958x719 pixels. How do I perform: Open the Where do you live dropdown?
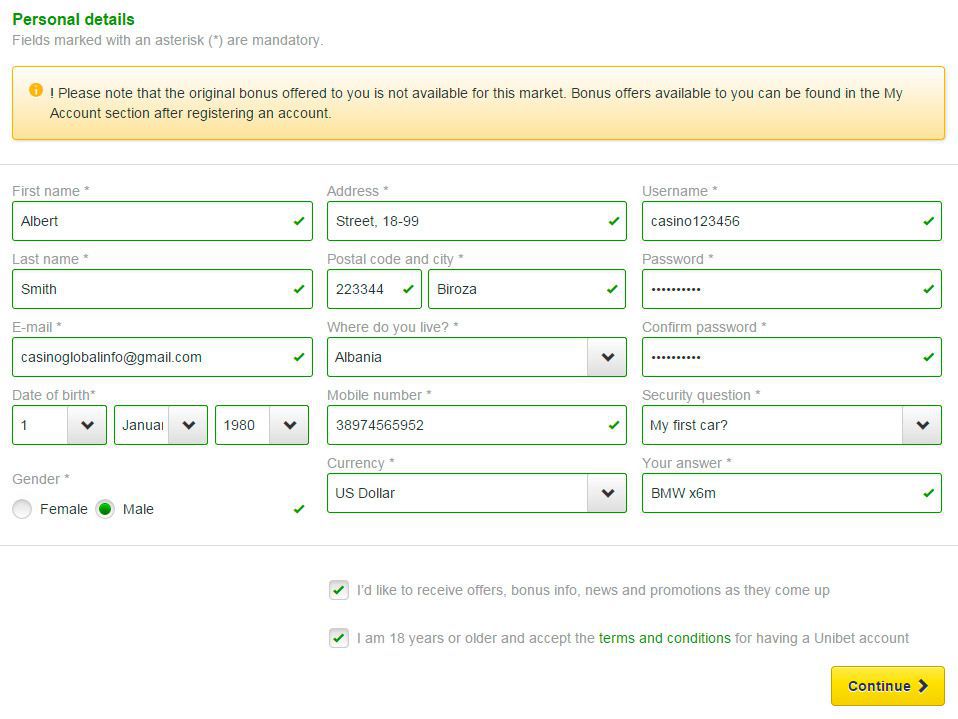point(606,357)
